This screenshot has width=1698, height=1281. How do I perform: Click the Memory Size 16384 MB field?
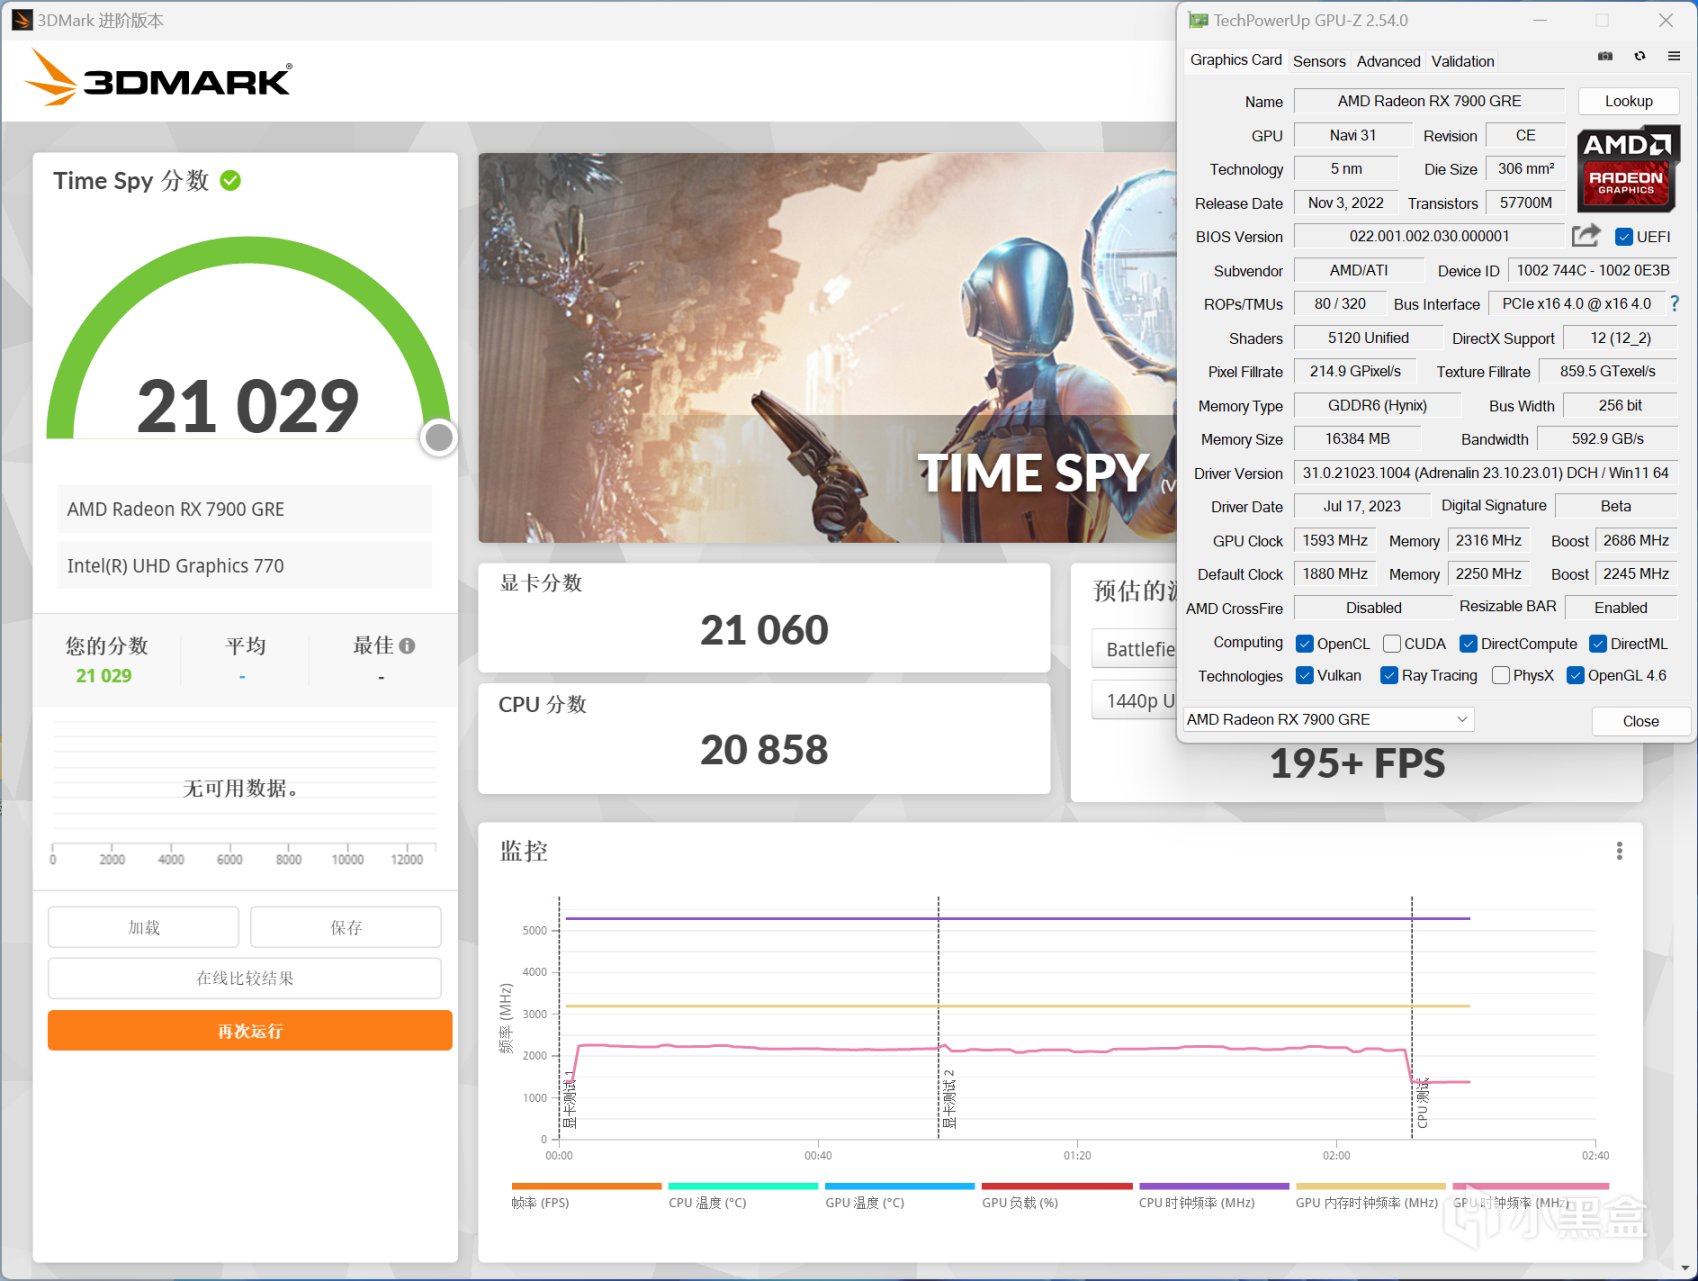(x=1357, y=439)
